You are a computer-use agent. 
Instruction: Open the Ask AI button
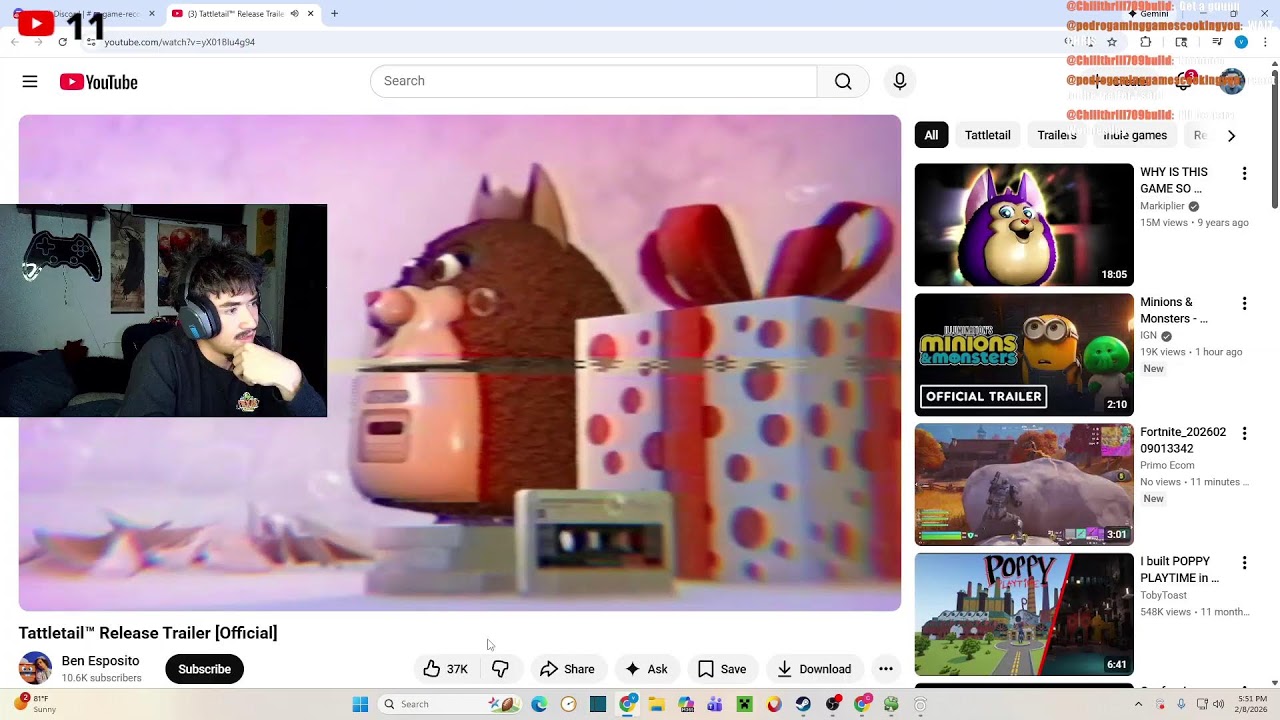646,669
